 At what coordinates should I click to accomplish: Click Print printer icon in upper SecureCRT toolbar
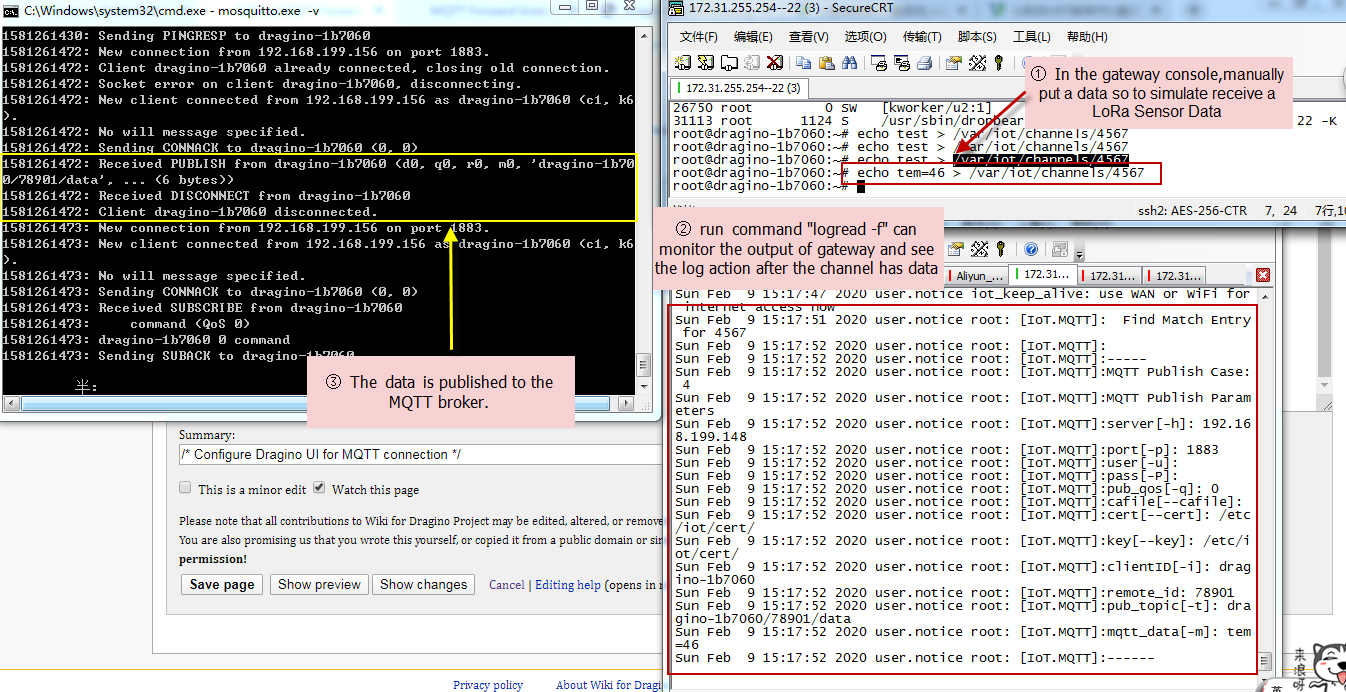click(x=925, y=63)
